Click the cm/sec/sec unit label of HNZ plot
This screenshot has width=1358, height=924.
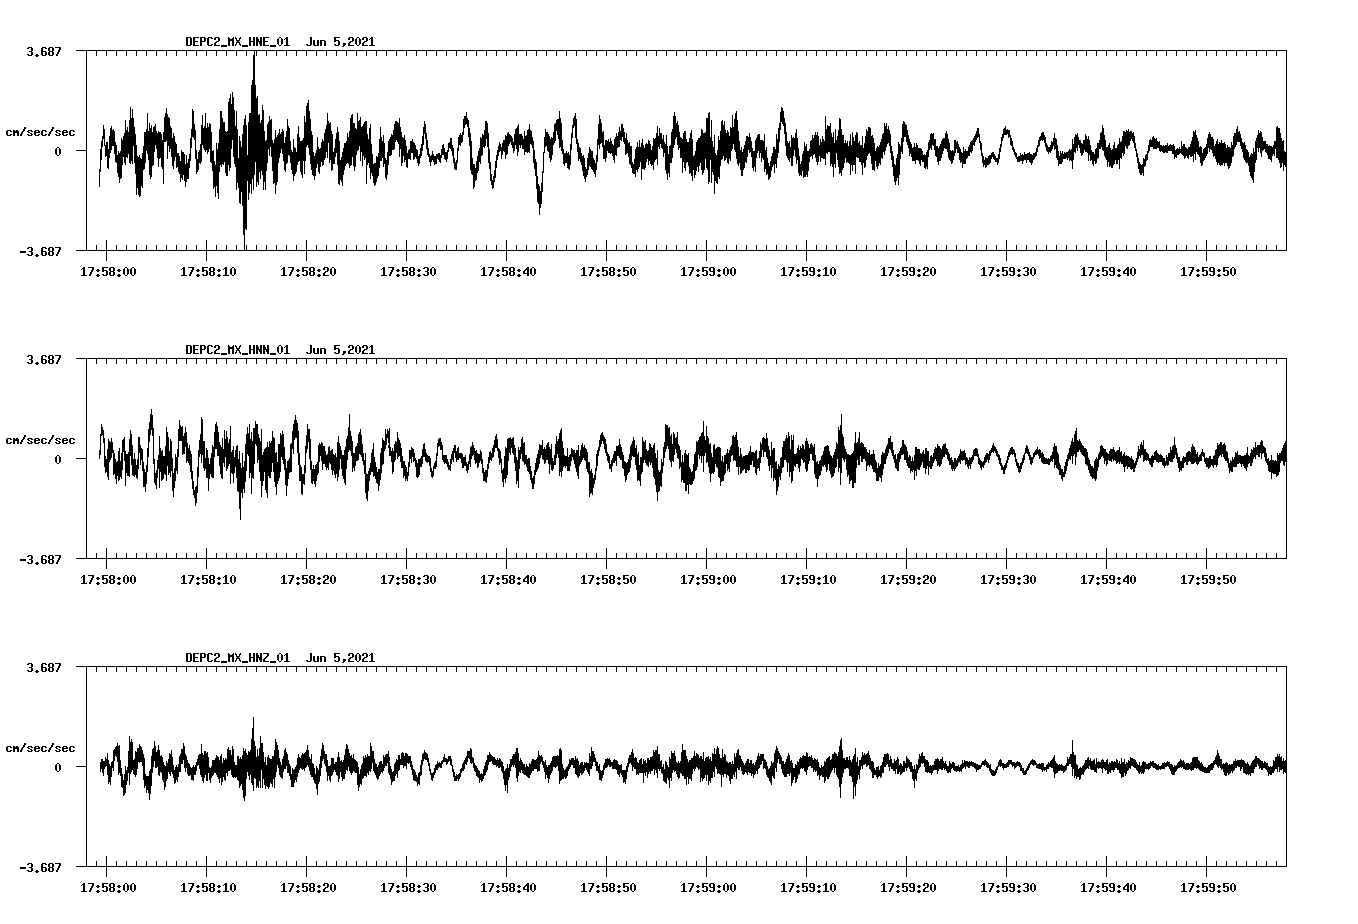tap(40, 748)
